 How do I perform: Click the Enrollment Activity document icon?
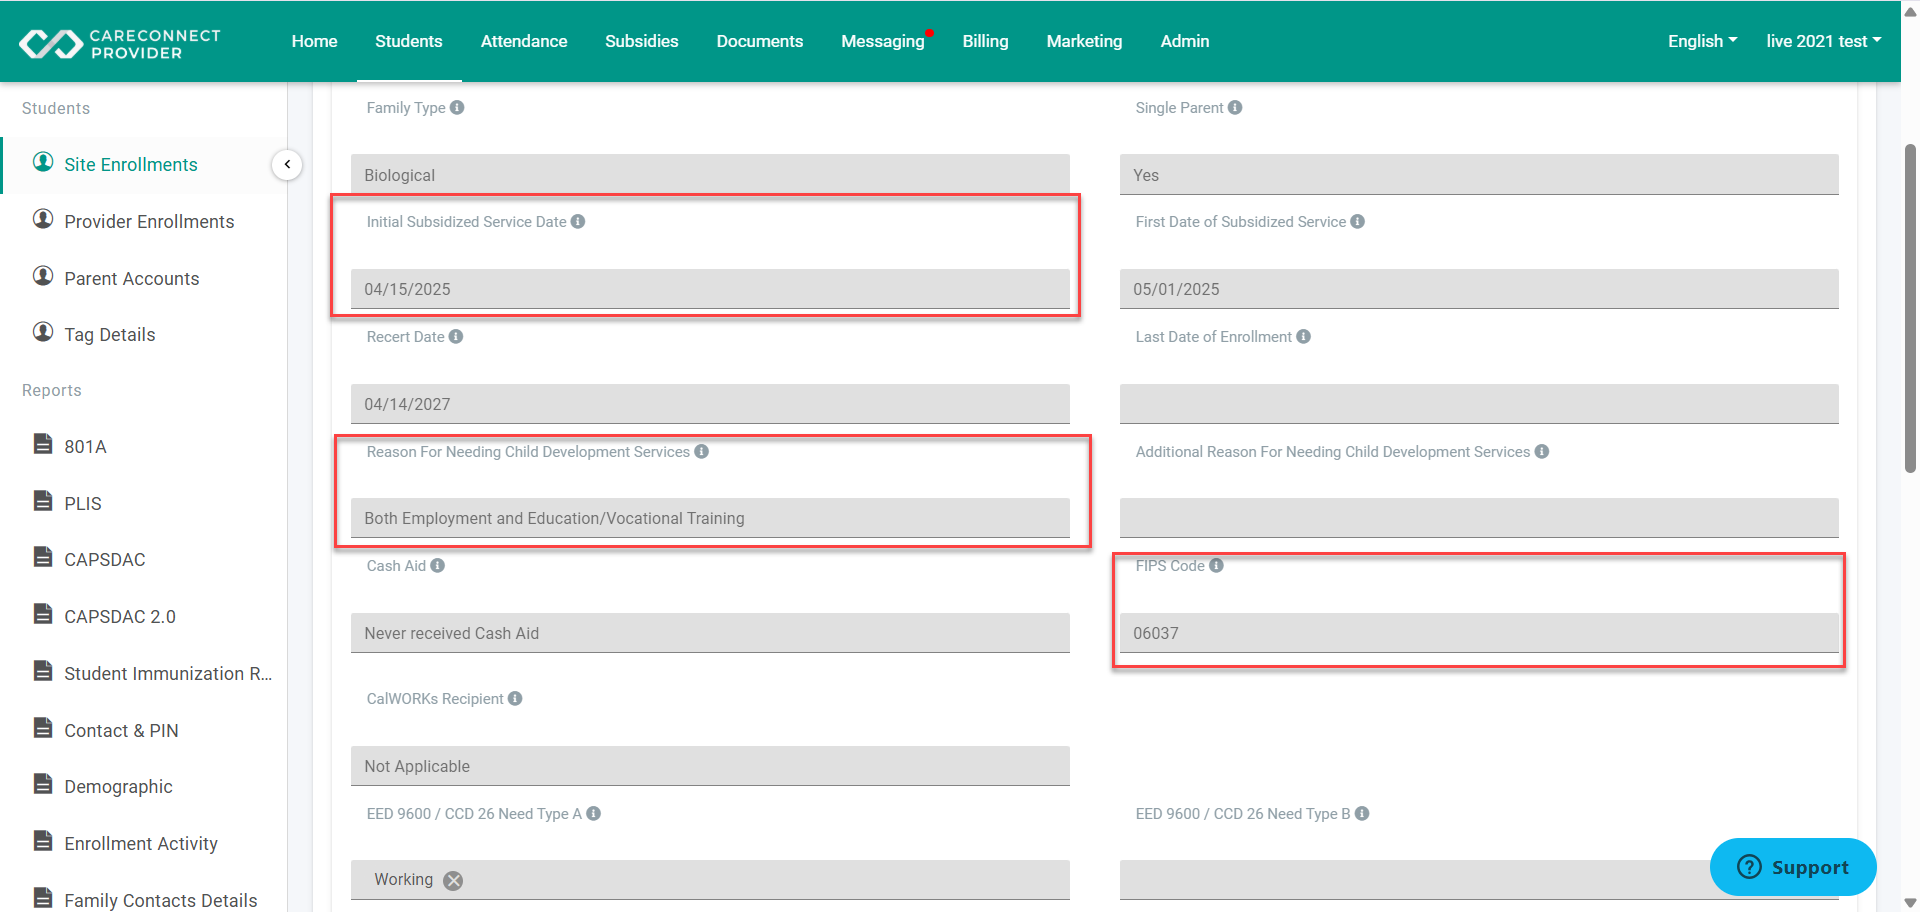pos(43,841)
